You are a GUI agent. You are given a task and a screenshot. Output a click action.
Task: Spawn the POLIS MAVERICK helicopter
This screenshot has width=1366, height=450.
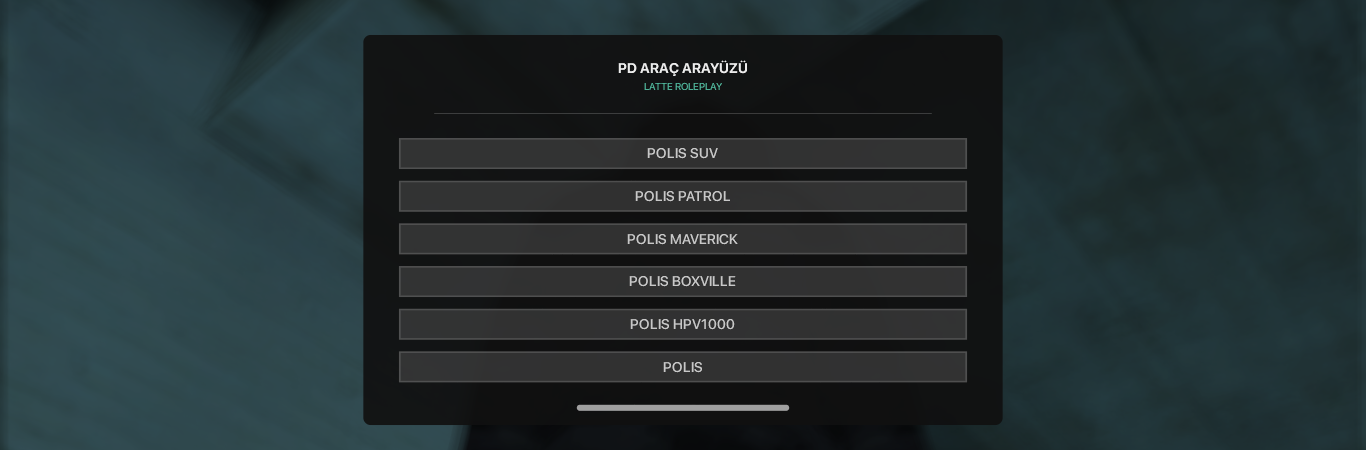[682, 239]
